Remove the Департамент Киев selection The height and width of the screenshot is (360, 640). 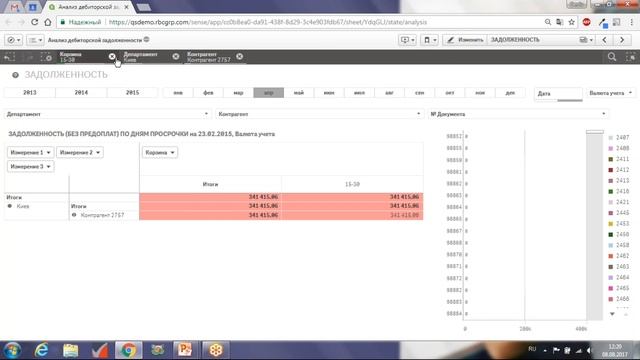click(176, 56)
